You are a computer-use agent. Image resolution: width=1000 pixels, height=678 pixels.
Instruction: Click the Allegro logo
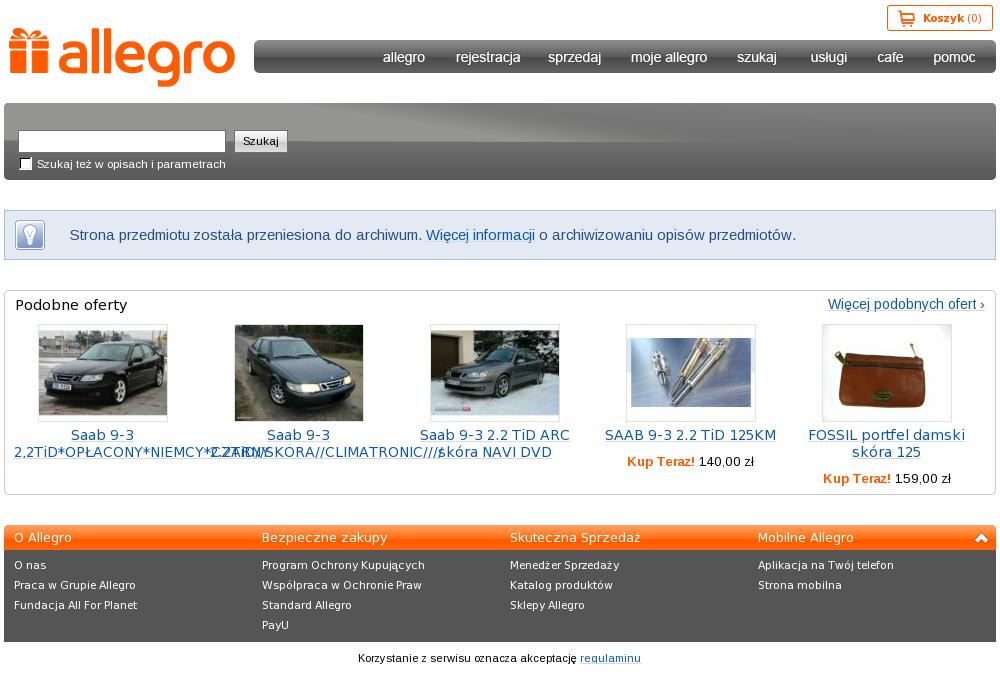tap(122, 57)
